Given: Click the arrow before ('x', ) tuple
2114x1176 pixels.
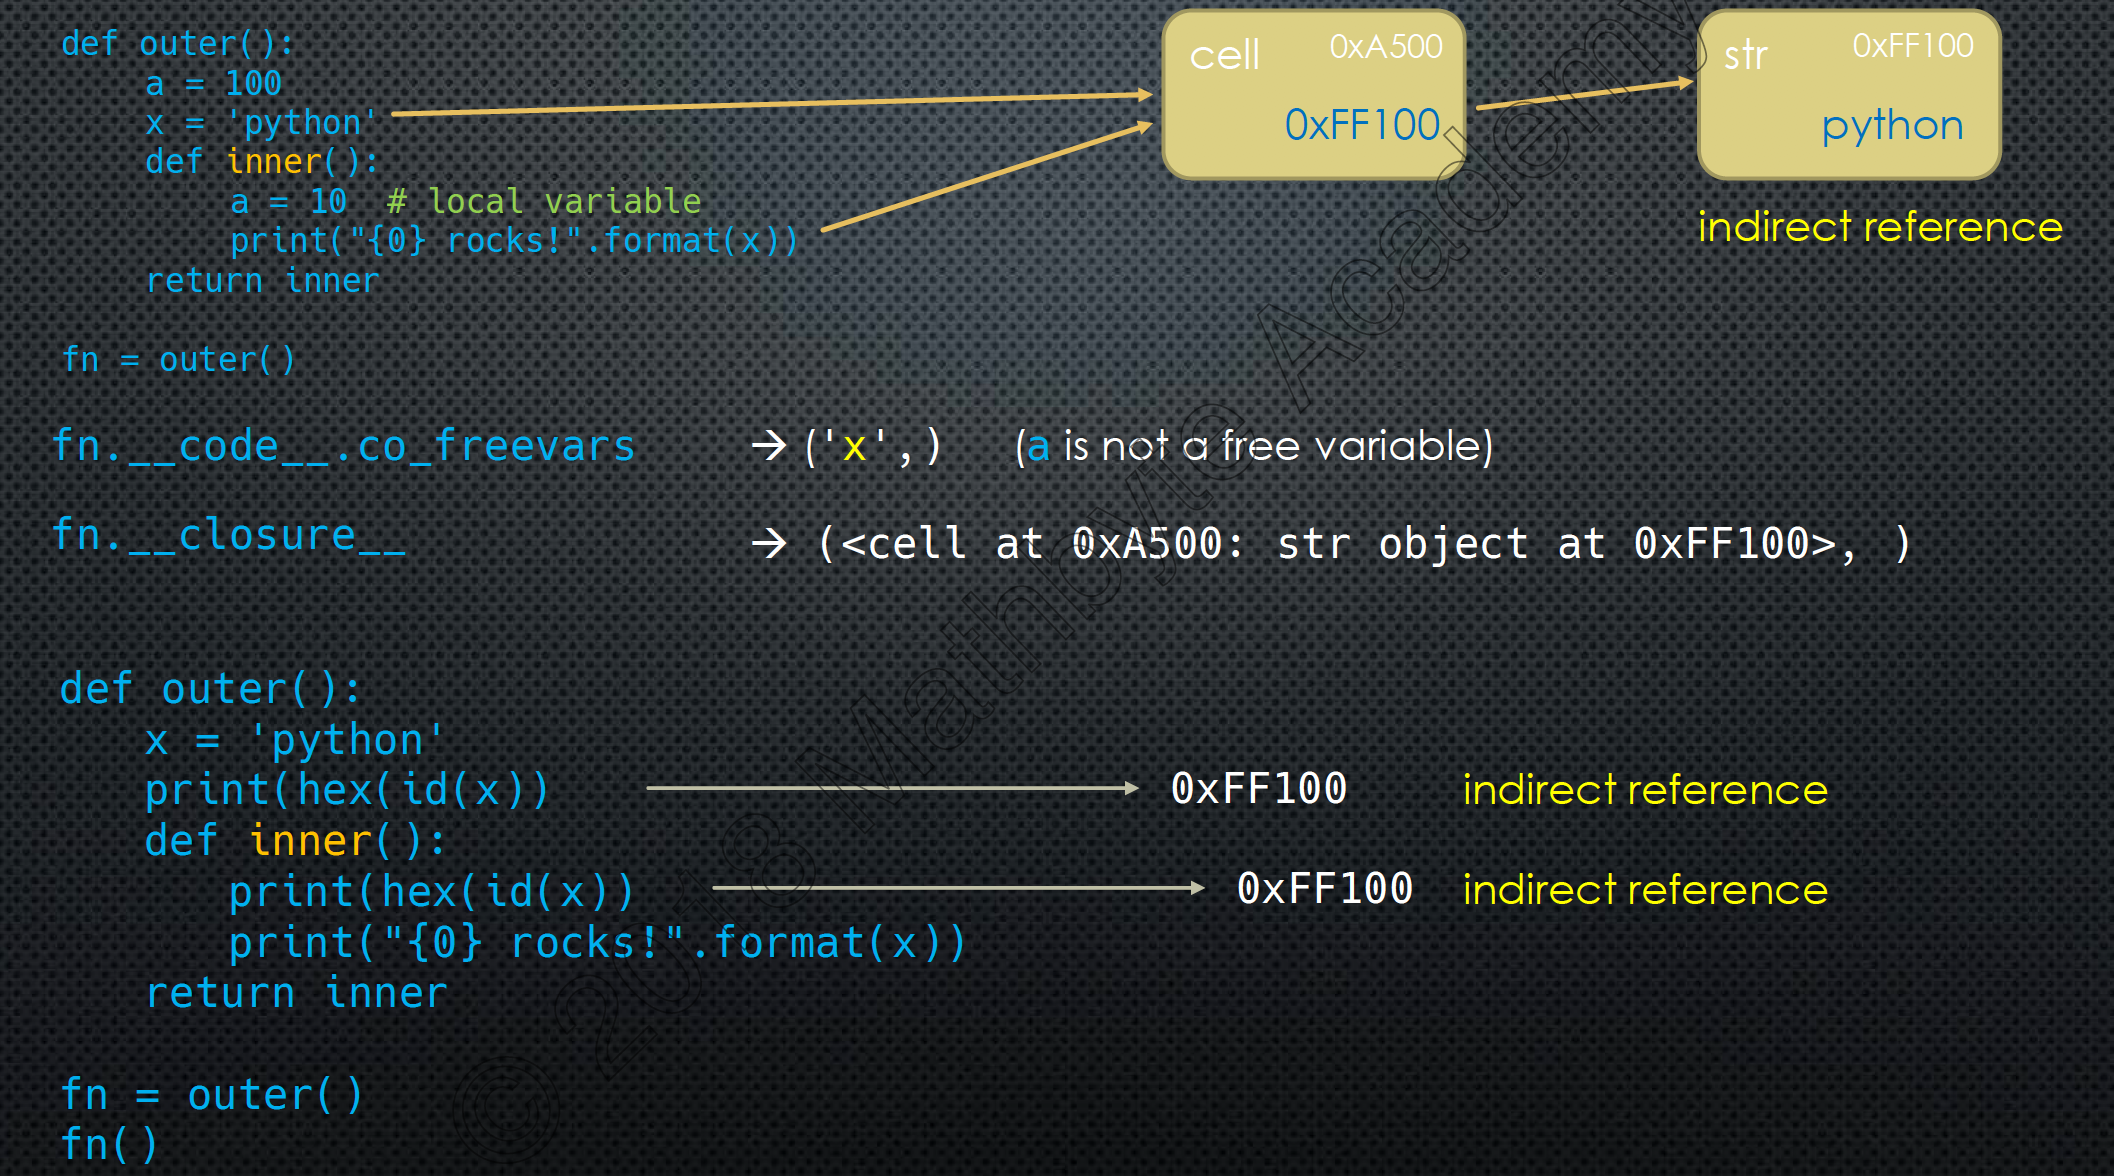Looking at the screenshot, I should point(769,445).
